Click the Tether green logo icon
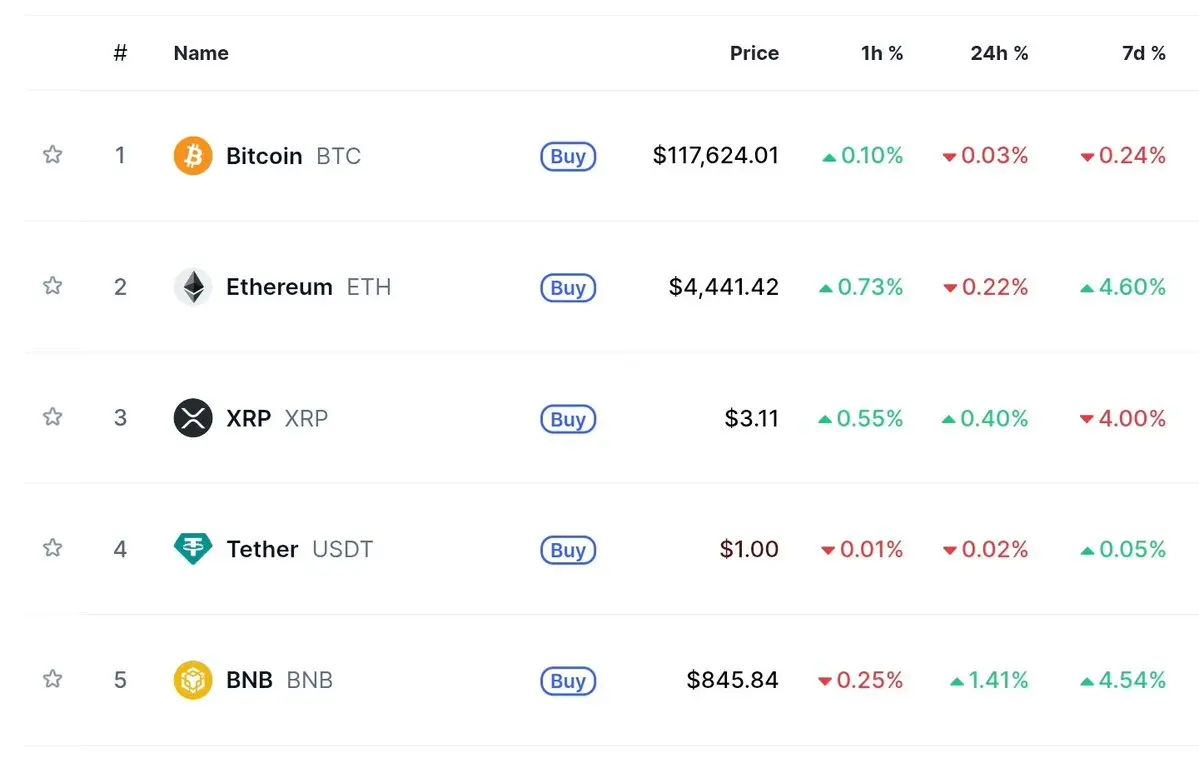The width and height of the screenshot is (1199, 773). 193,548
